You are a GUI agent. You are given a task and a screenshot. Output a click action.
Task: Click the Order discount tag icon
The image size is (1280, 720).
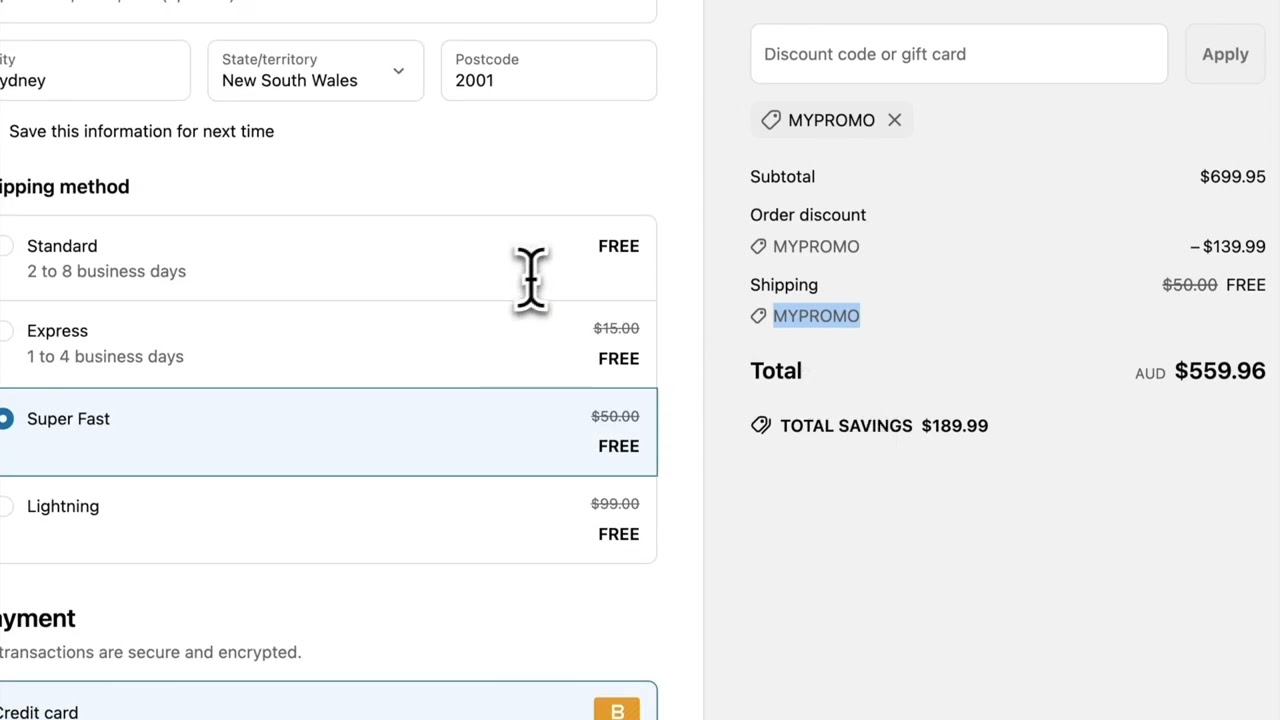(x=759, y=246)
